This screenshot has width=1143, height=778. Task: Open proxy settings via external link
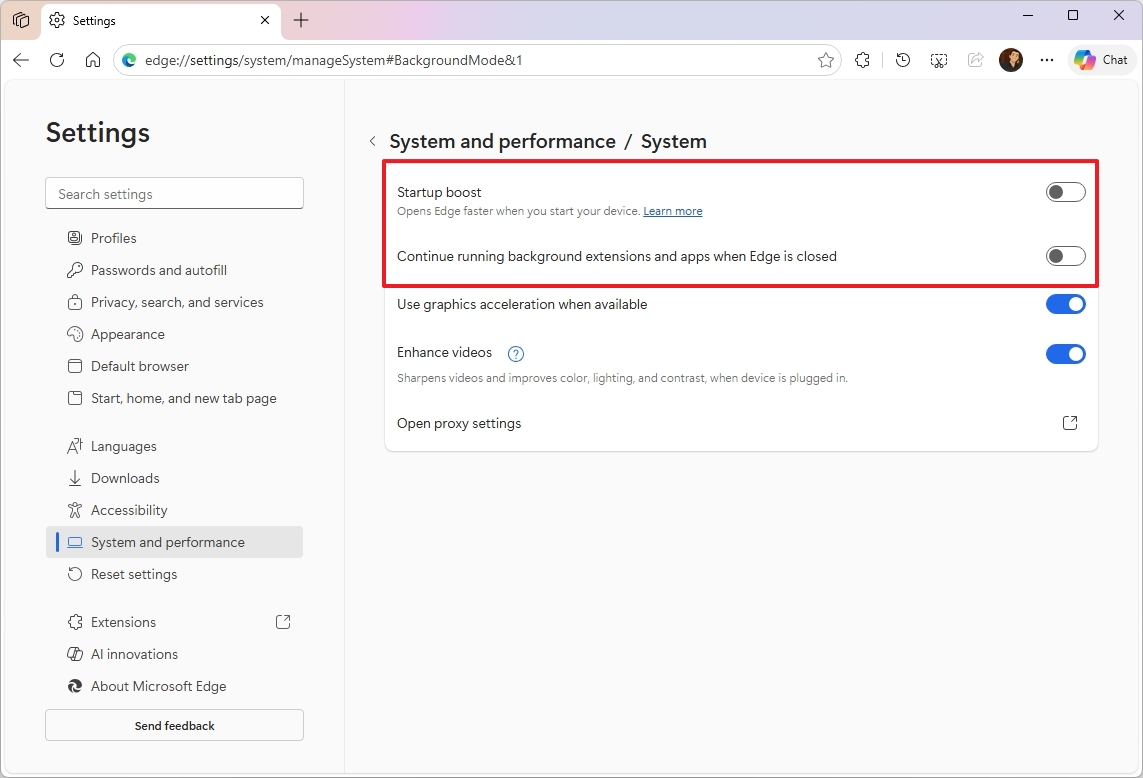(1069, 423)
